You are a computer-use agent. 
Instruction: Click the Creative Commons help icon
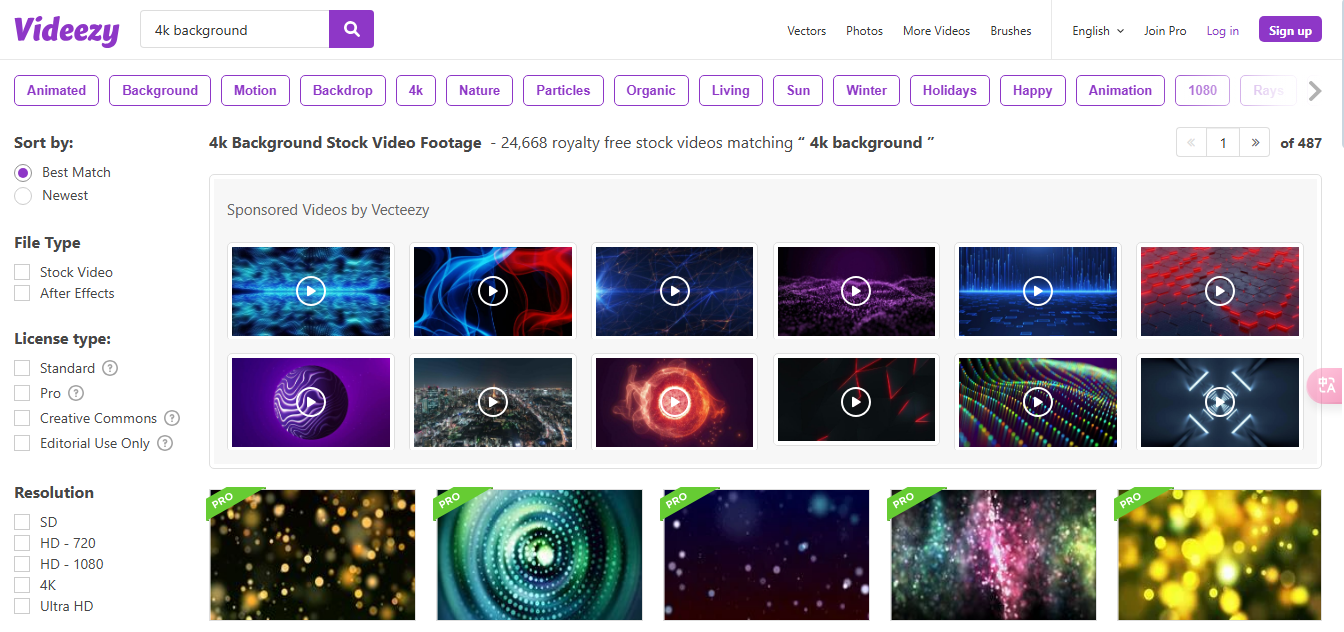coord(172,418)
